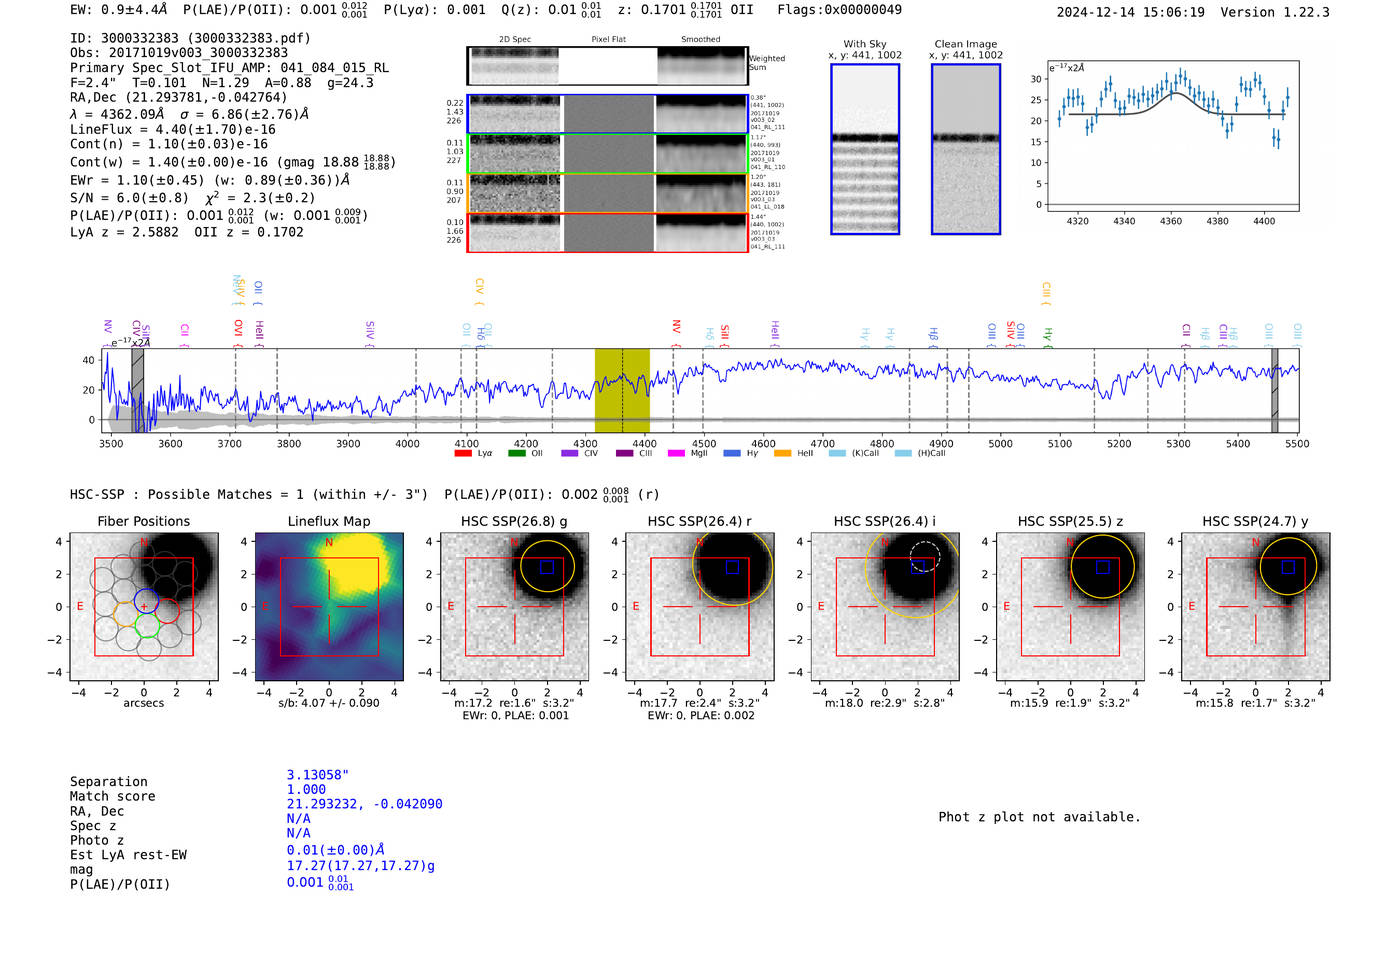This screenshot has height=953, width=1400.
Task: Click the grey hatched band near 3540 Å
Action: pyautogui.click(x=138, y=390)
